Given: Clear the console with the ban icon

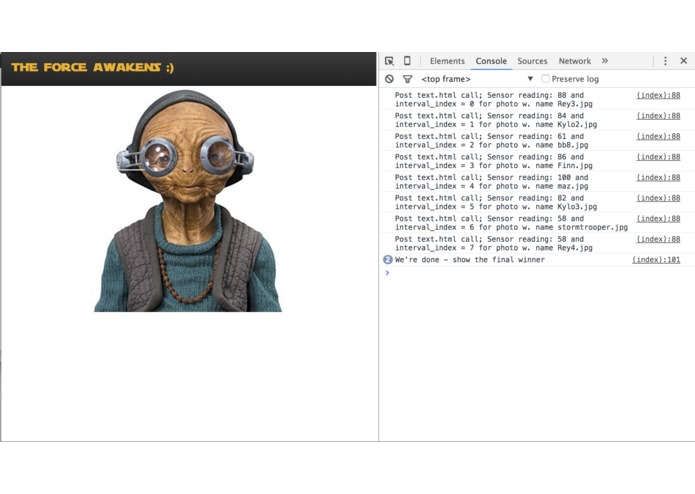Looking at the screenshot, I should click(389, 79).
